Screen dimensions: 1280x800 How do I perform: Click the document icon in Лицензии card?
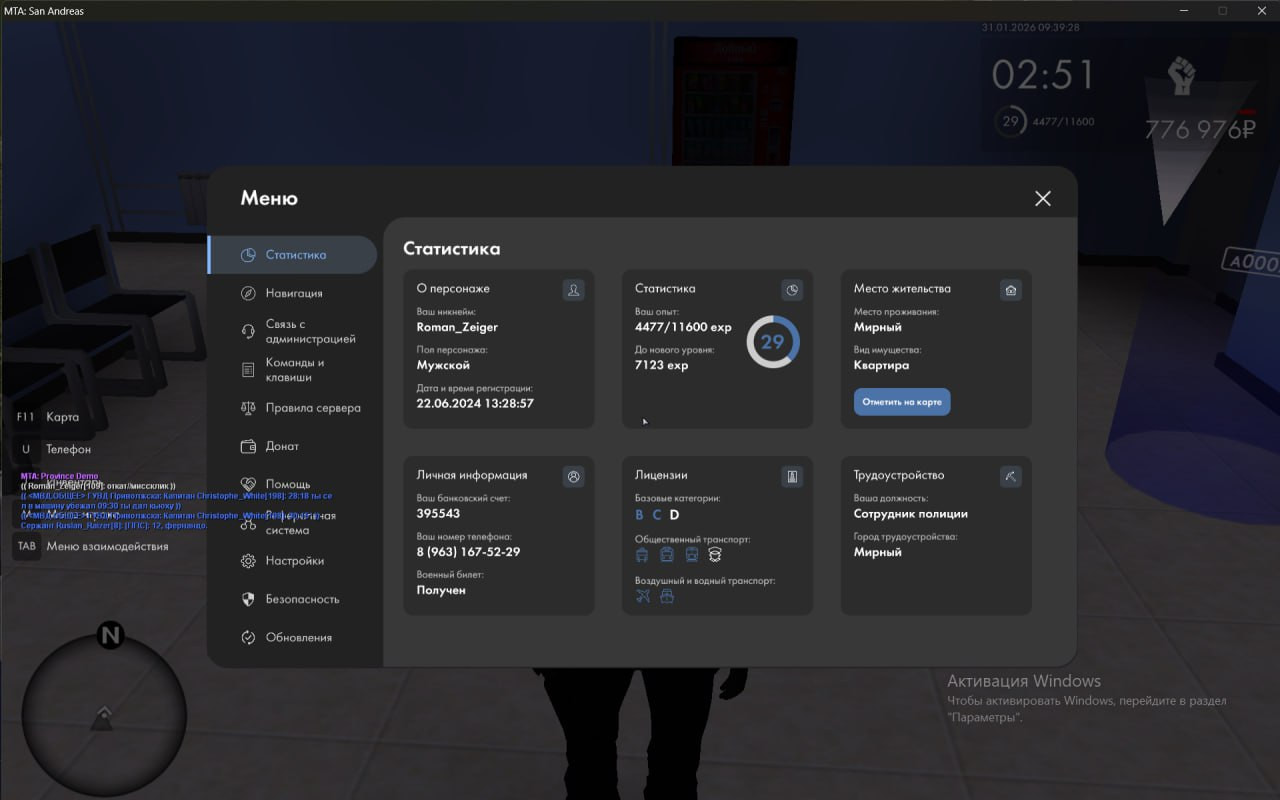pyautogui.click(x=792, y=477)
